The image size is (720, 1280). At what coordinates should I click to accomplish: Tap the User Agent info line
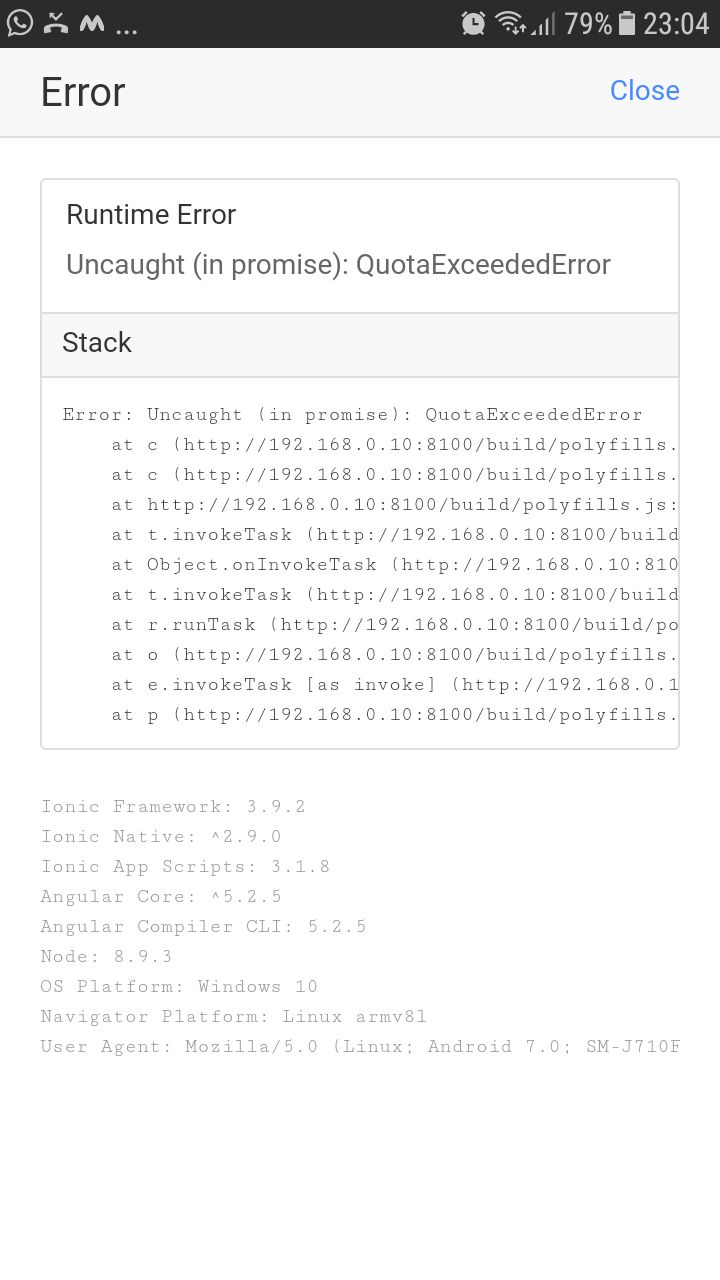pos(360,1047)
